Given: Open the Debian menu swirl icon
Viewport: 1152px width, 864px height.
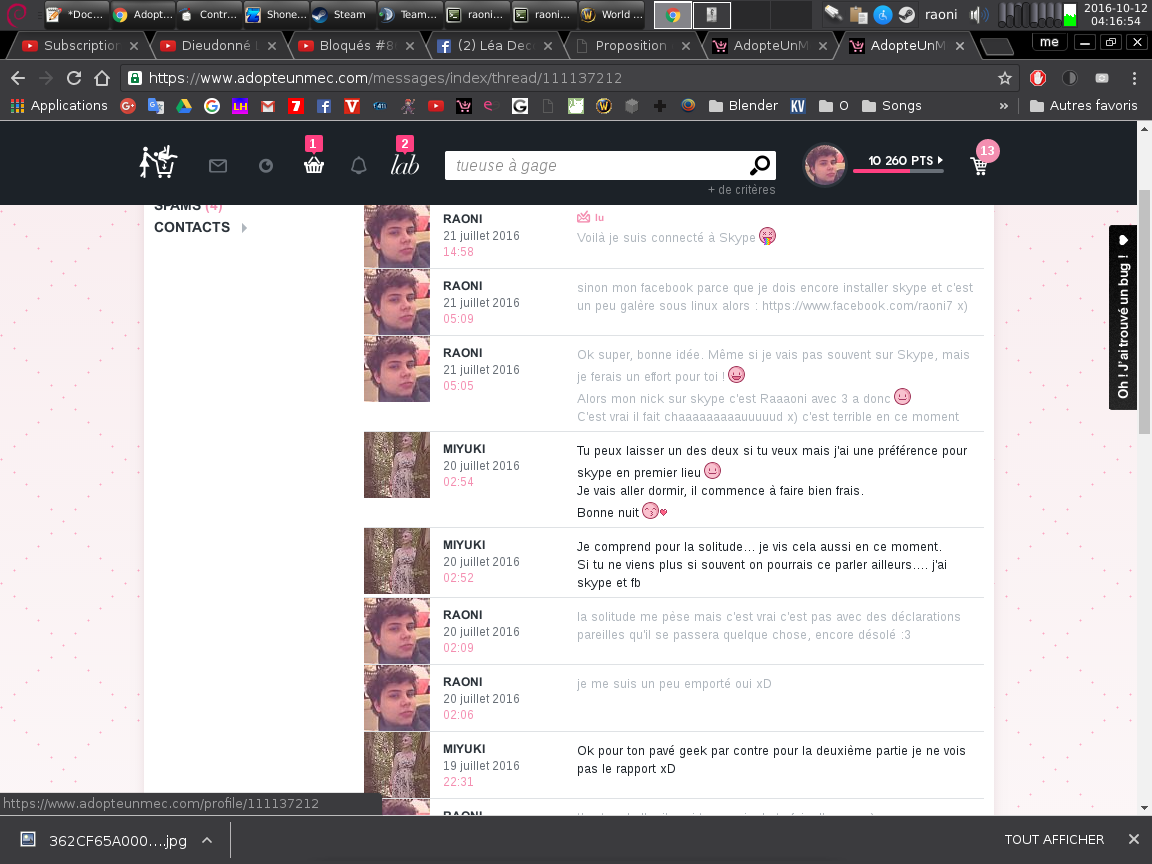Looking at the screenshot, I should 16,13.
